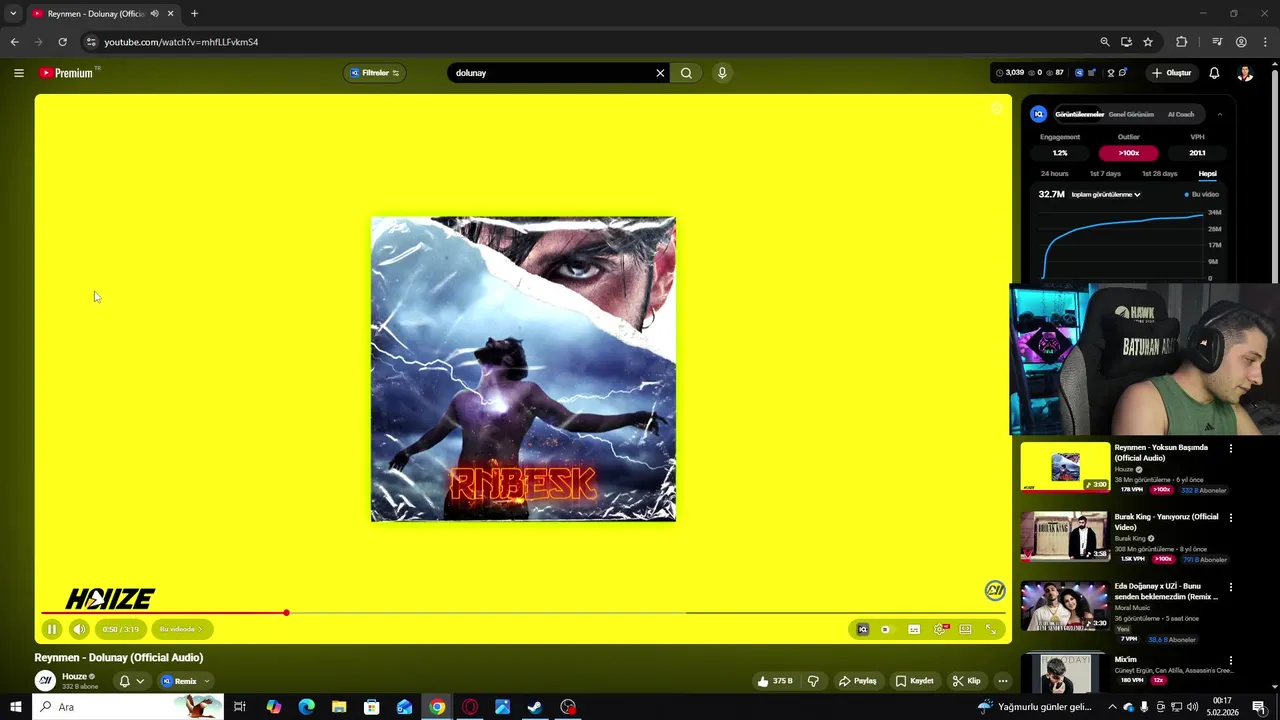The image size is (1280, 720).
Task: Click the Remix button
Action: pyautogui.click(x=179, y=681)
